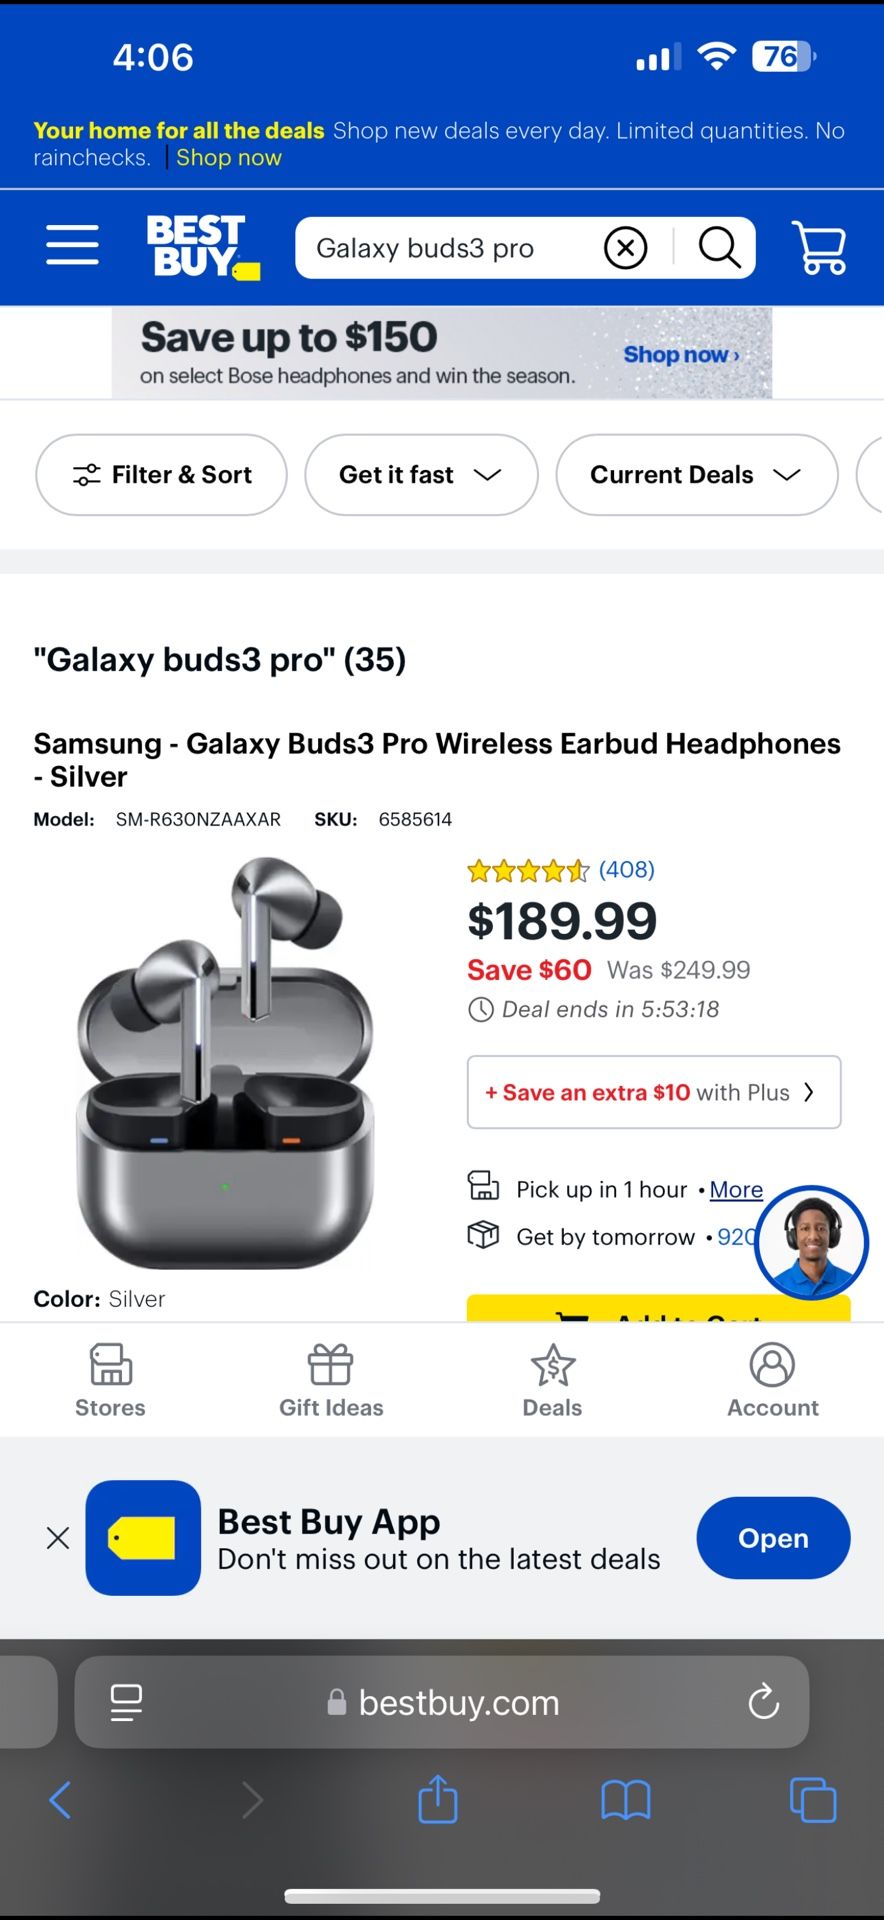The height and width of the screenshot is (1920, 884).
Task: Open the Account tab
Action: pyautogui.click(x=773, y=1380)
